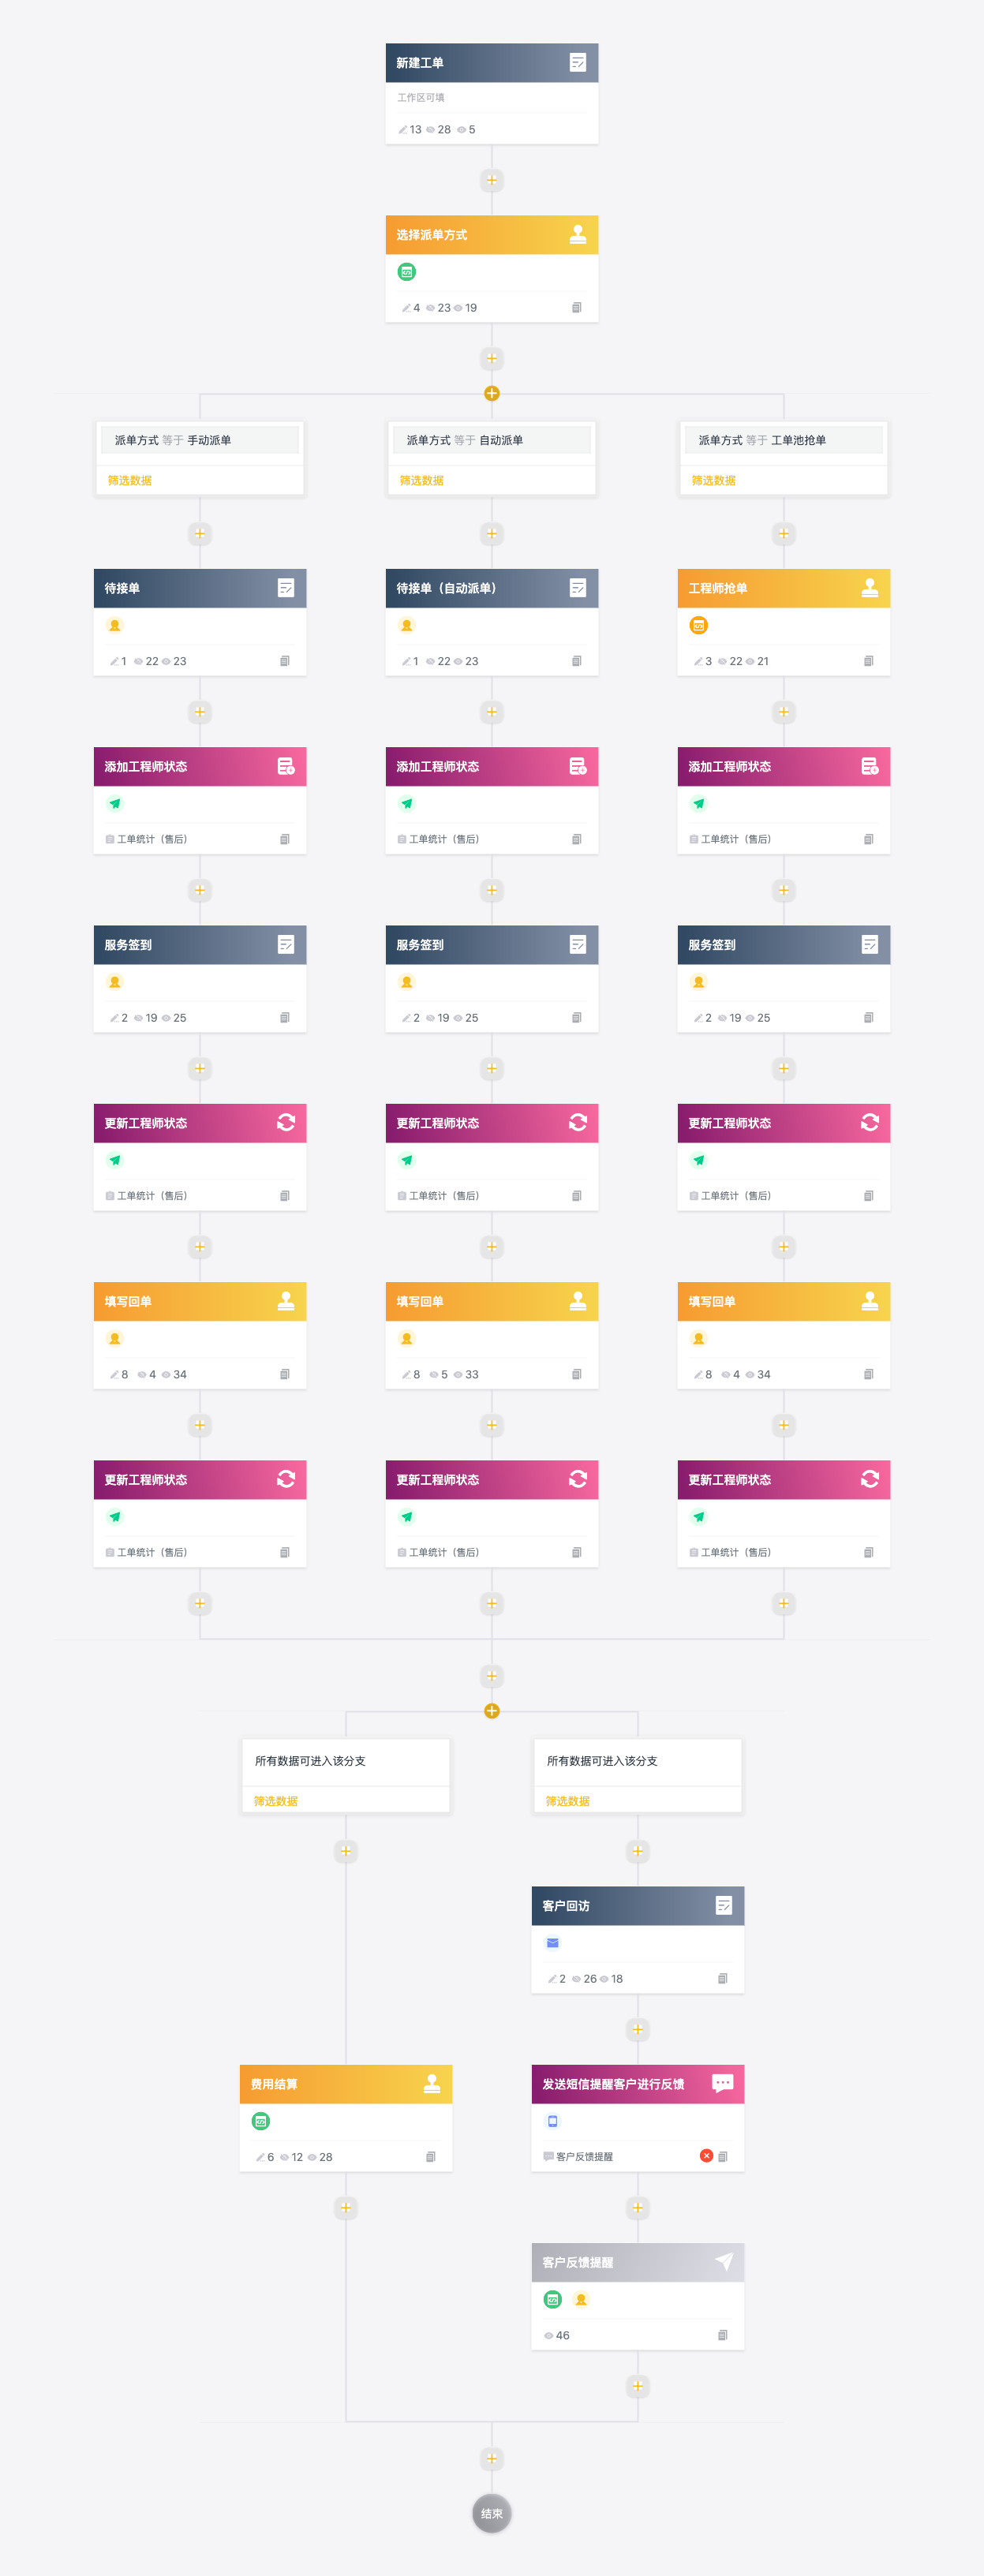
Task: Click the stamp icon on 工程师抢单 header
Action: tap(869, 588)
